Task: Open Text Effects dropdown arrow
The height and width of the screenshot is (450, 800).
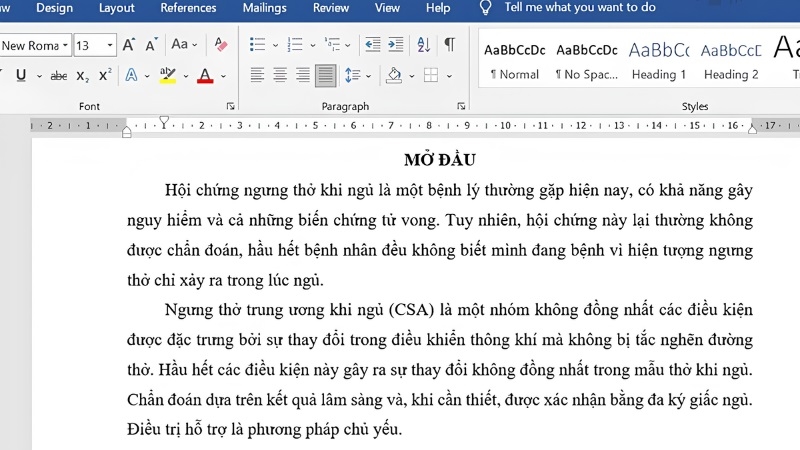Action: [147, 77]
